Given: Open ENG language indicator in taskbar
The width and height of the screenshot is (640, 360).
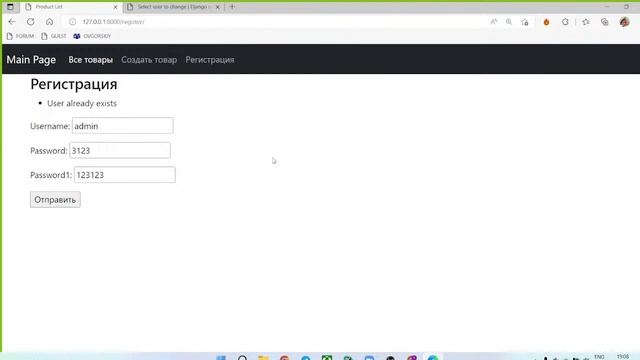Looking at the screenshot, I should [x=599, y=357].
